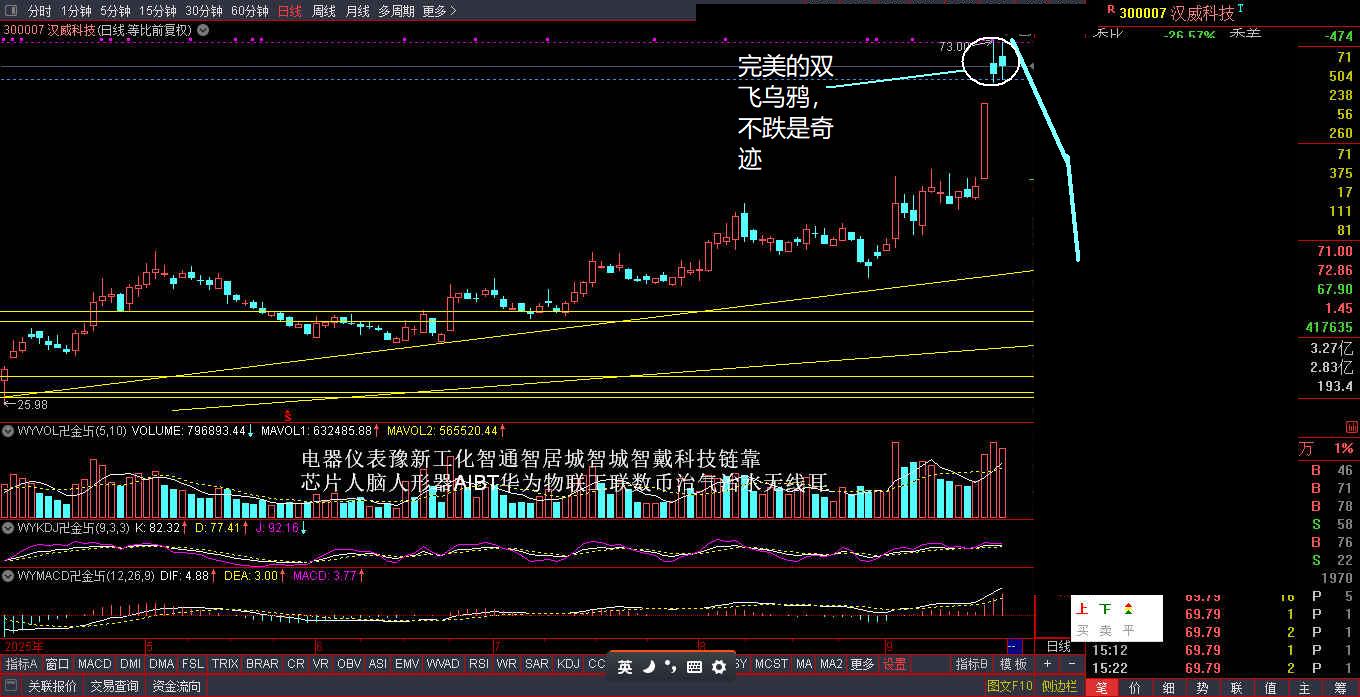Screen dimensions: 1360x697
Task: Open 资金流向 capital flow tab
Action: 177,686
